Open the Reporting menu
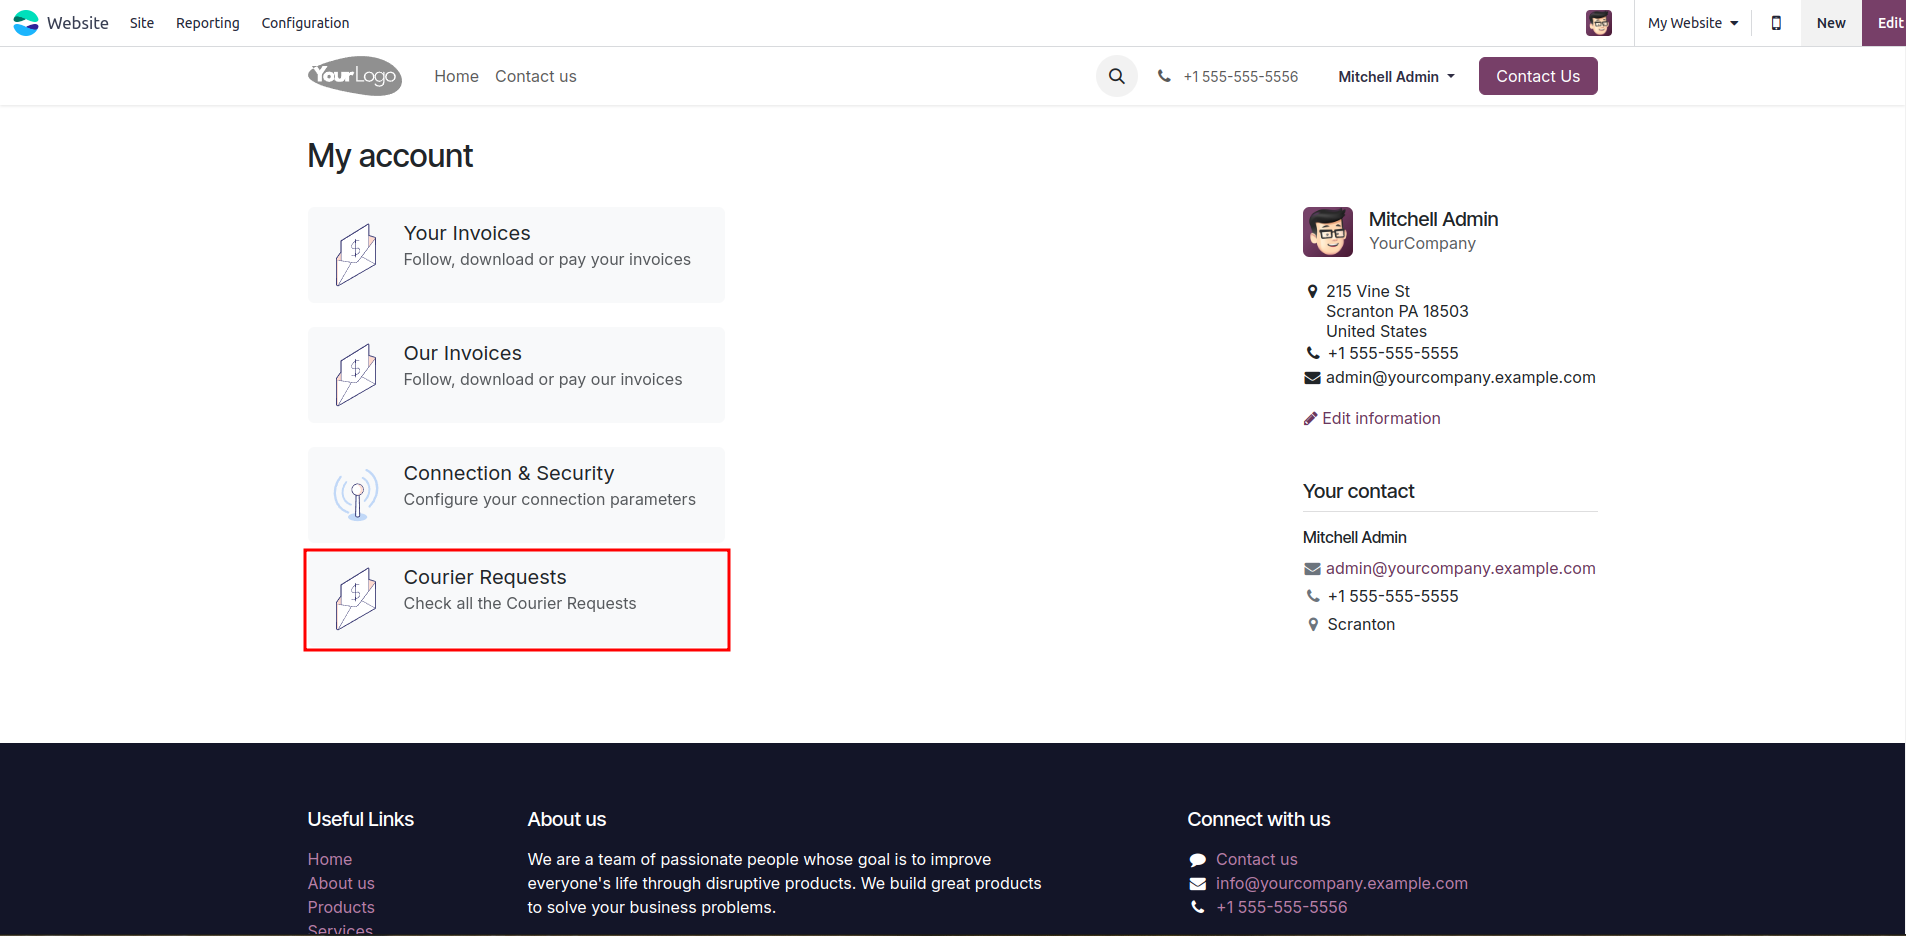Viewport: 1906px width, 936px height. point(208,23)
